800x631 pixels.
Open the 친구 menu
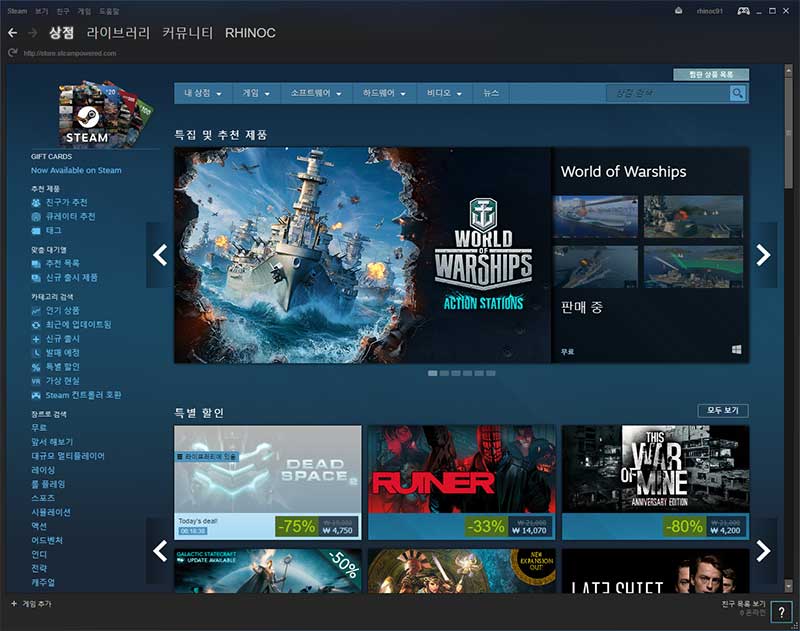coord(63,11)
